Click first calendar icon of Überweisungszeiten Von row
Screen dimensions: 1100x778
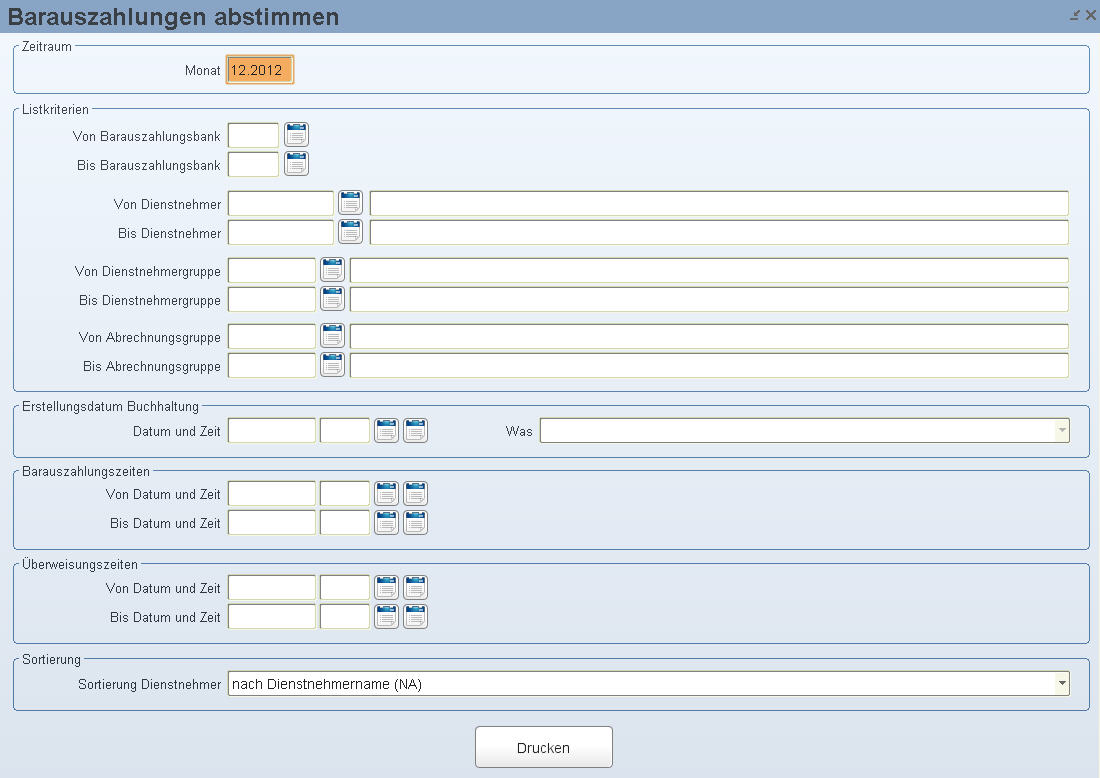pyautogui.click(x=387, y=587)
